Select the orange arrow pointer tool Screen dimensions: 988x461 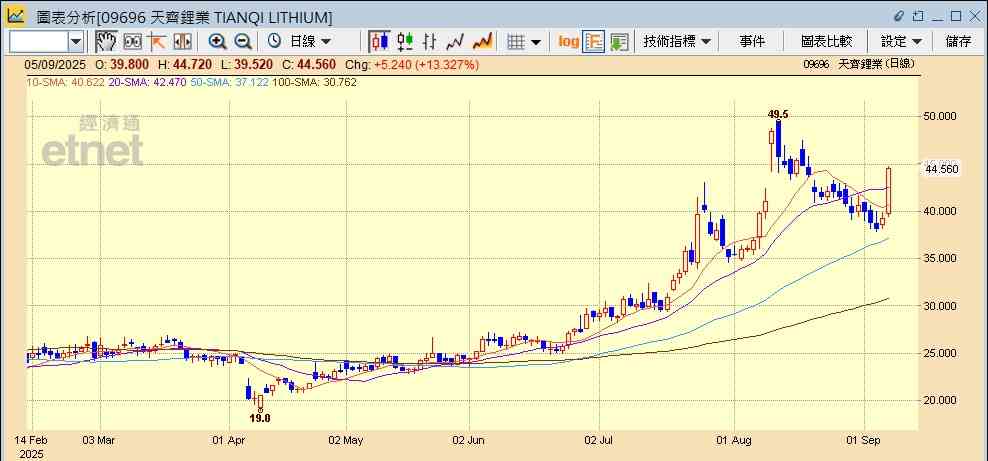[x=156, y=42]
